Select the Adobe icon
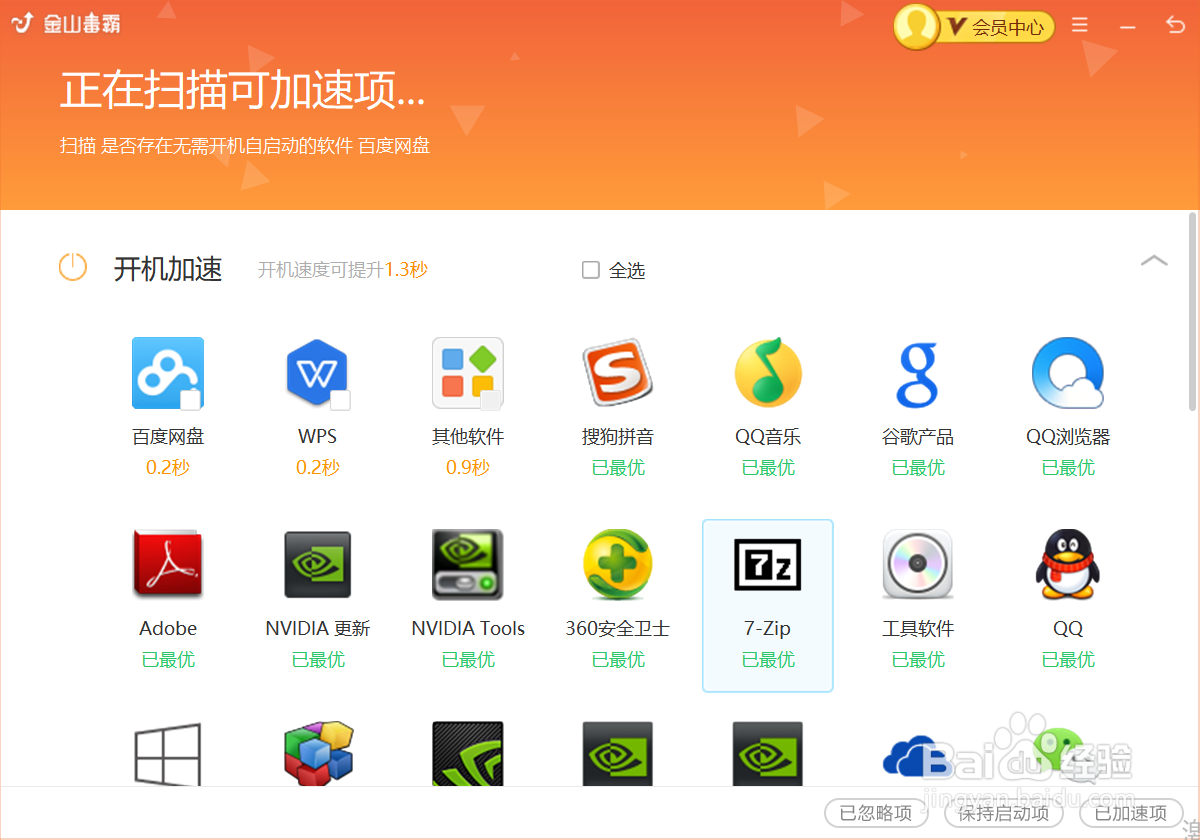 click(168, 565)
